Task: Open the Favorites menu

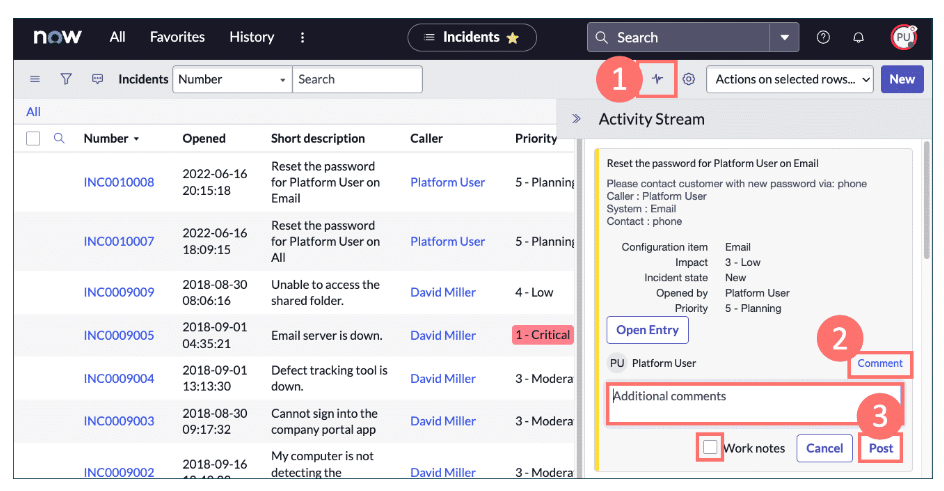Action: coord(177,37)
